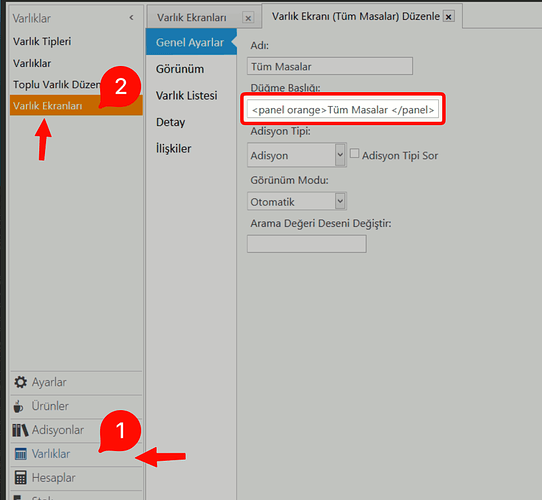This screenshot has height=500, width=542.
Task: Click the Adı text field
Action: point(330,66)
